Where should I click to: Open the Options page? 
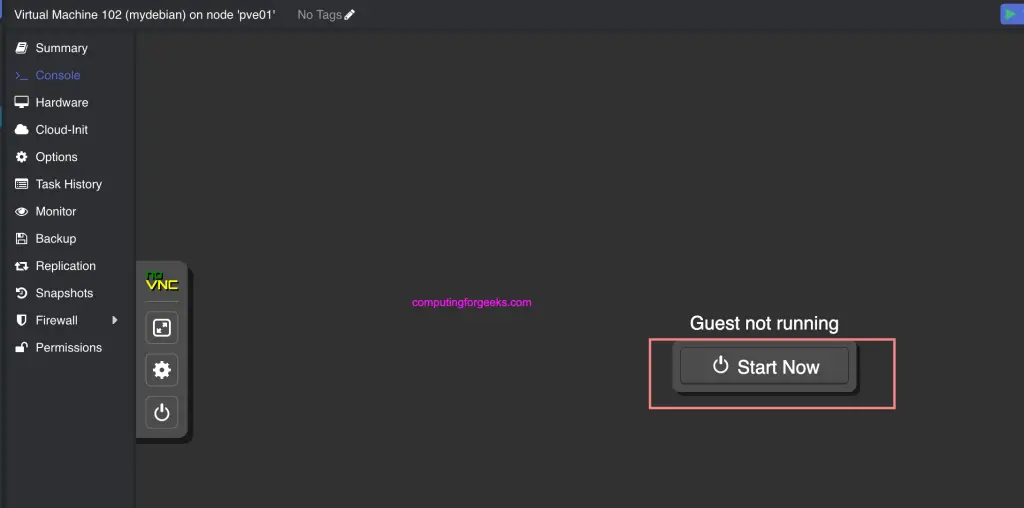point(56,157)
